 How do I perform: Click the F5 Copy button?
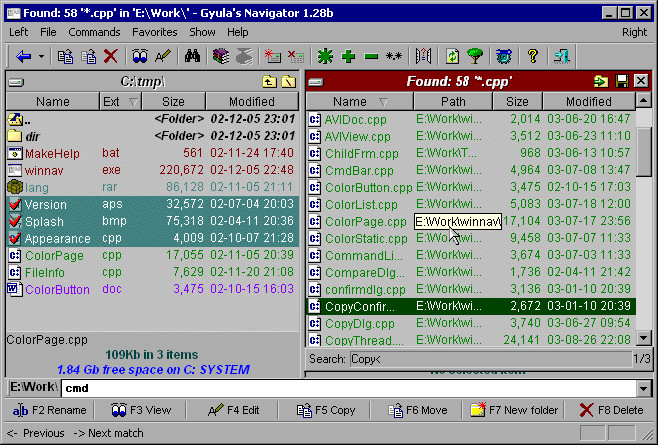(326, 410)
